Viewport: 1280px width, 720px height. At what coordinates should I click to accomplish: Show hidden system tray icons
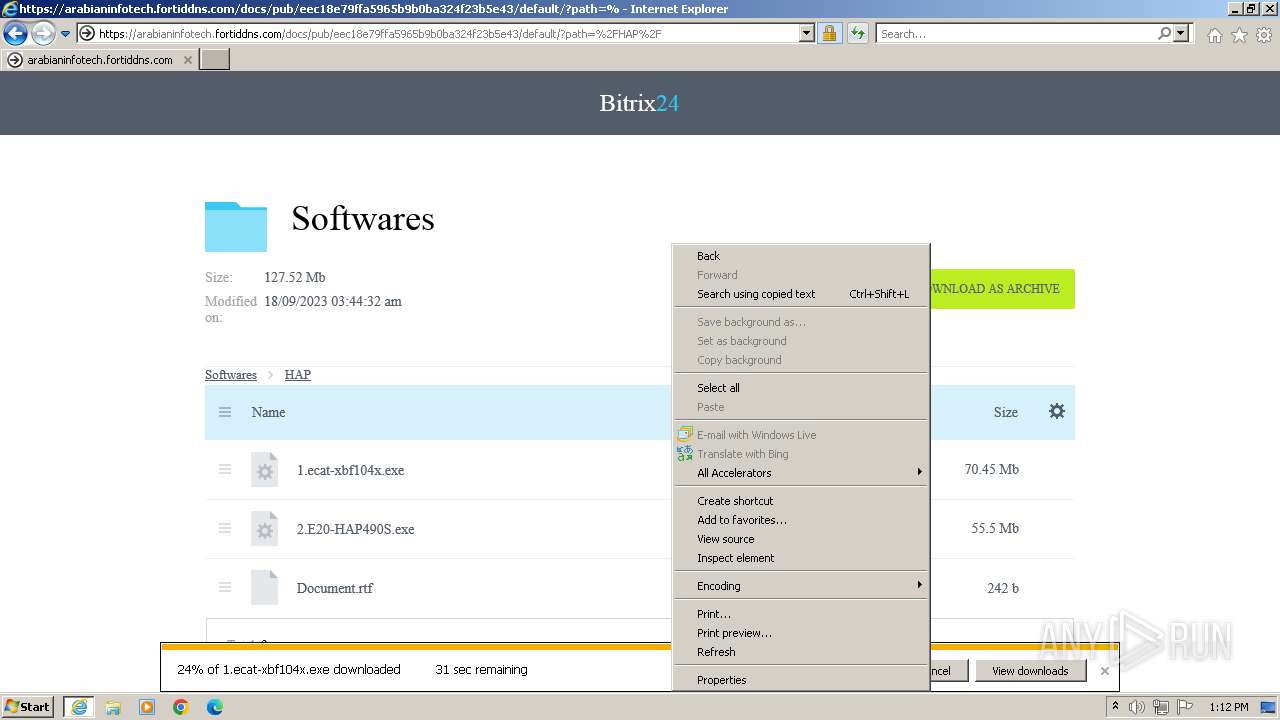[1115, 707]
